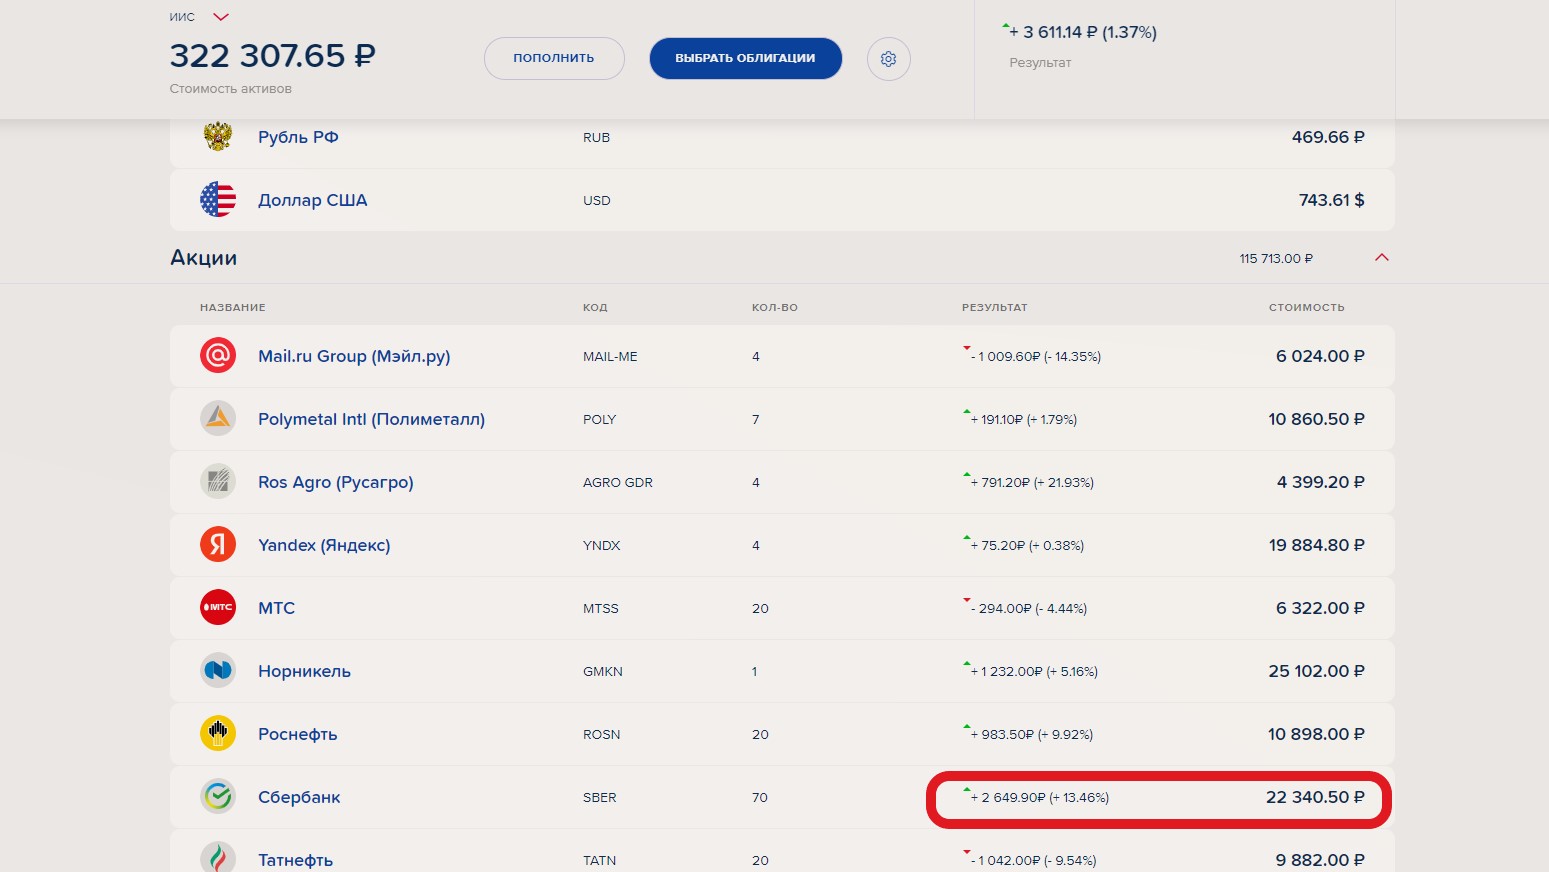Image resolution: width=1549 pixels, height=872 pixels.
Task: Click the Акции total 115 713.00 ₽
Action: [1276, 258]
